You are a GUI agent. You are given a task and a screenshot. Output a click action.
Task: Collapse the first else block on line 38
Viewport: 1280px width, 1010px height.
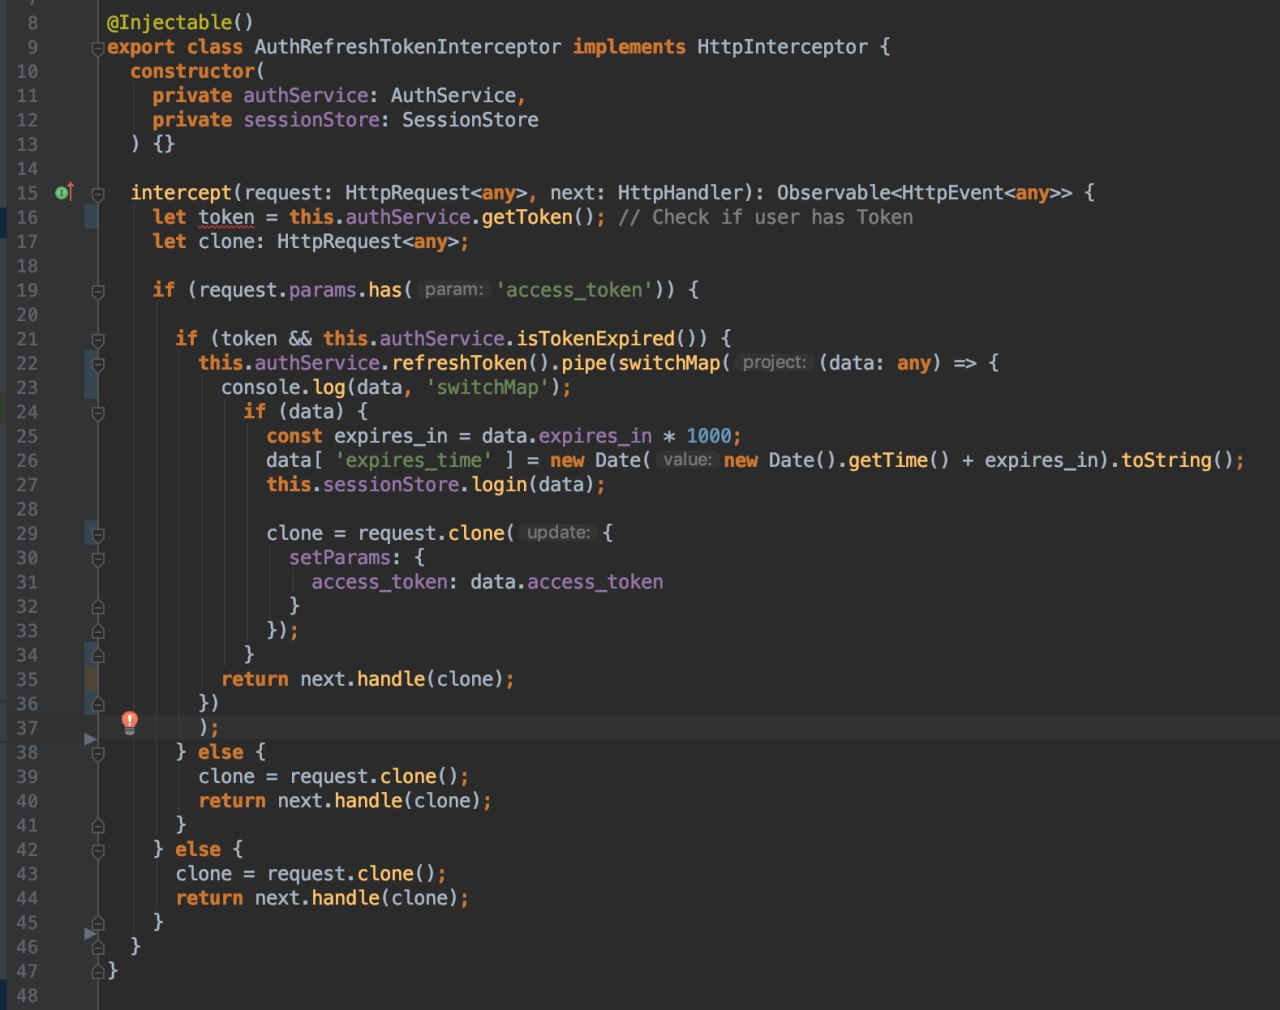98,753
